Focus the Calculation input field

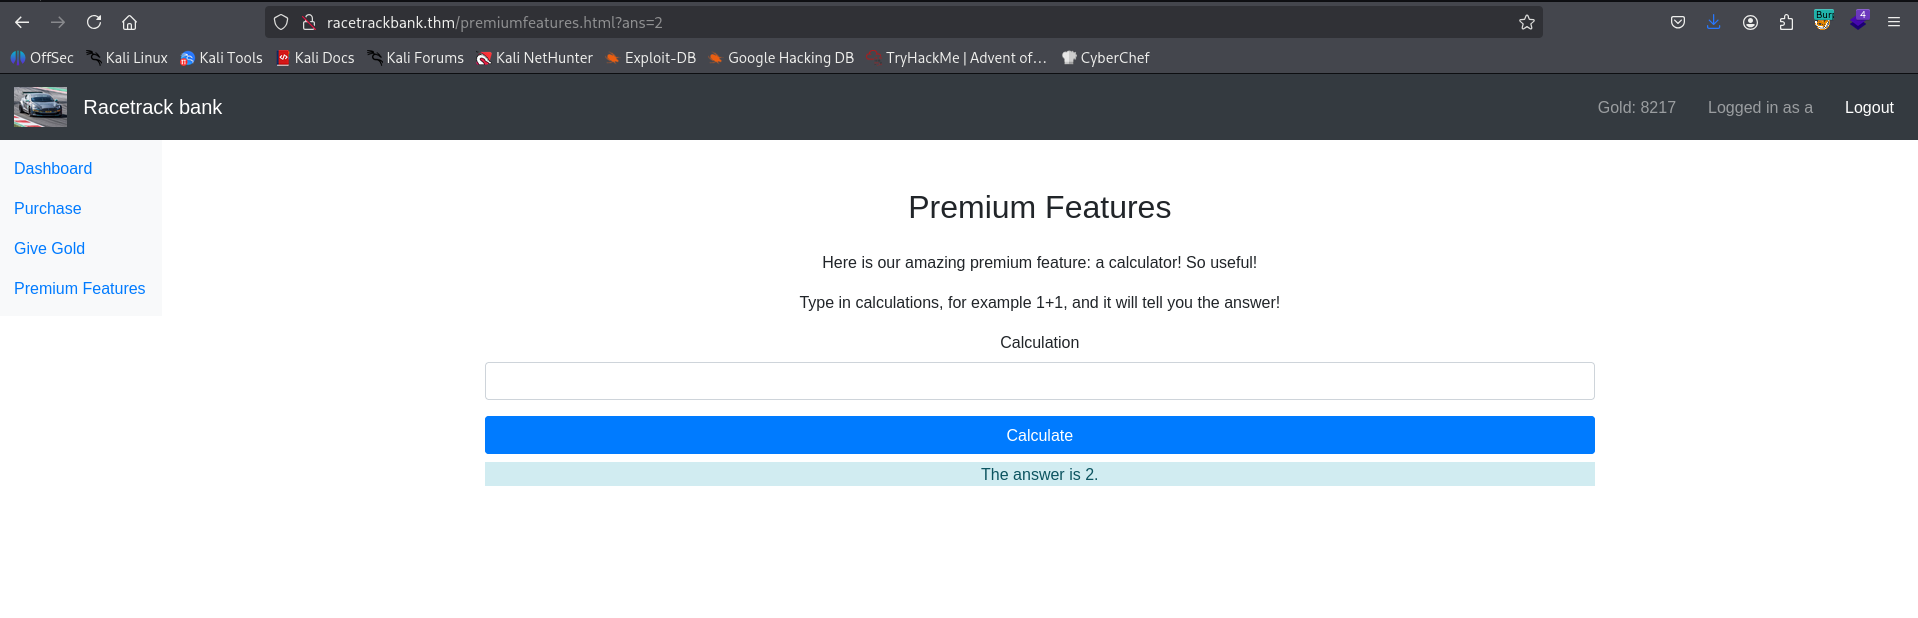(1039, 381)
